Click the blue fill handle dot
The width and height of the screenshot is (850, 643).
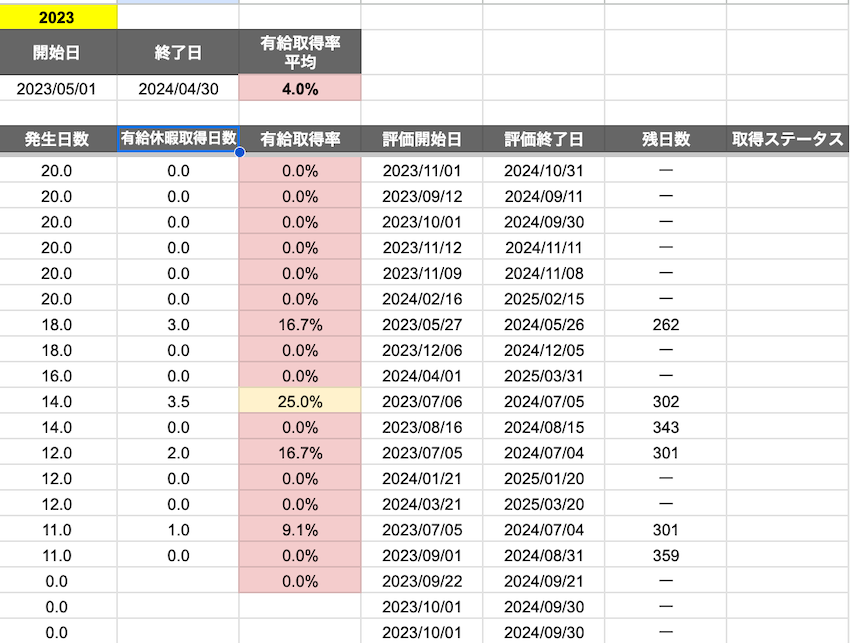coord(239,153)
